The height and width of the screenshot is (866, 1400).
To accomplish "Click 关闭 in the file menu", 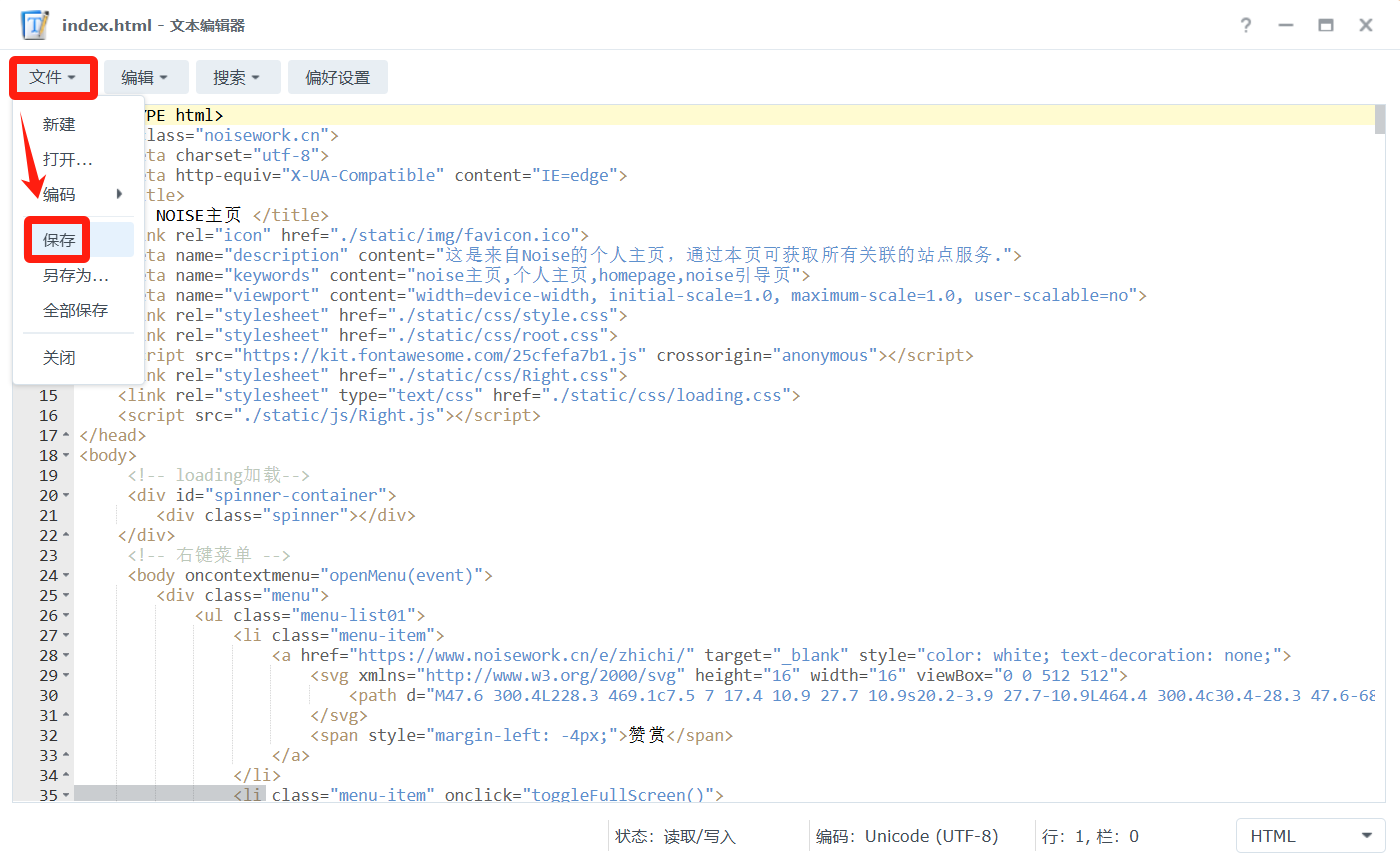I will pos(59,357).
